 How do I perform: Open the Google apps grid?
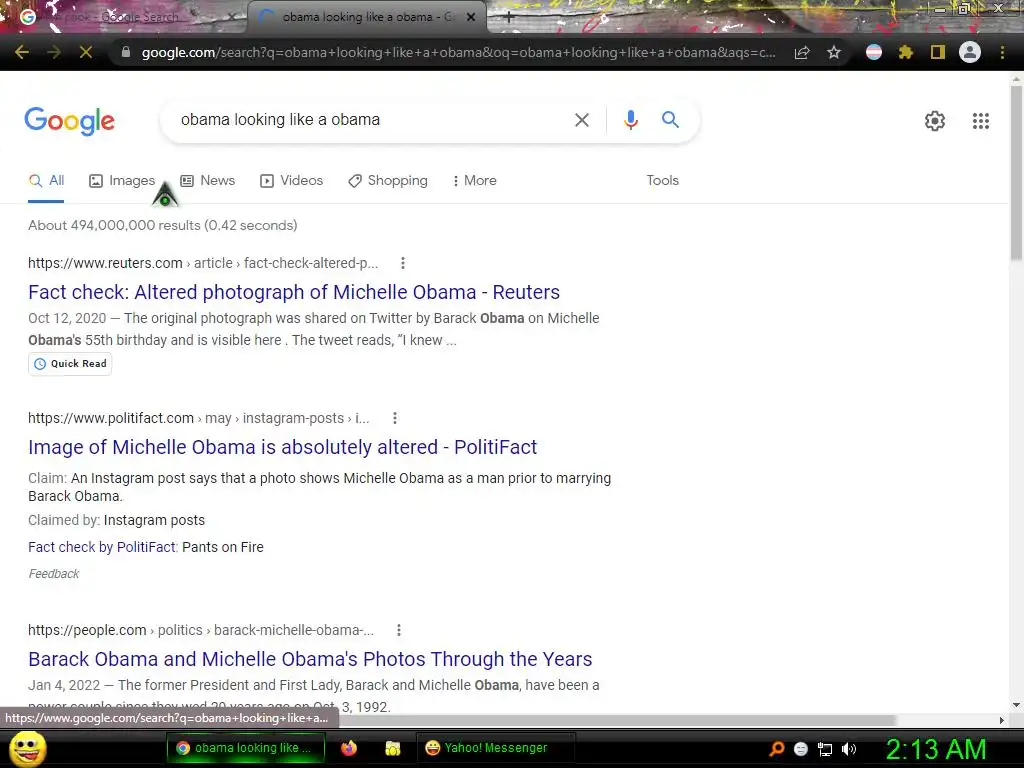click(980, 121)
